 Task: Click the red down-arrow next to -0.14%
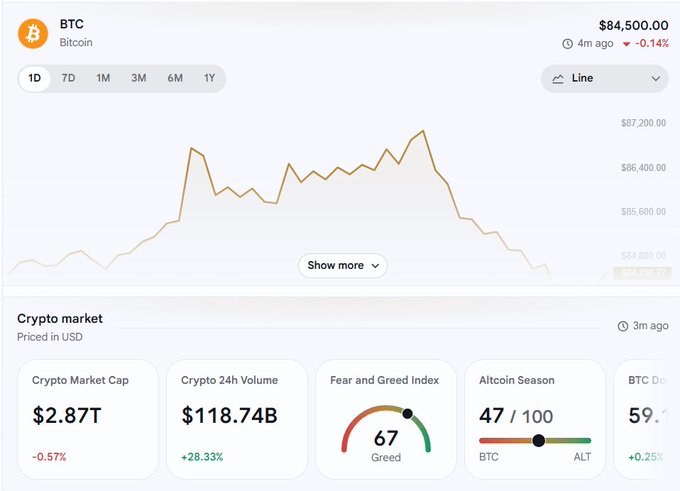[x=626, y=44]
